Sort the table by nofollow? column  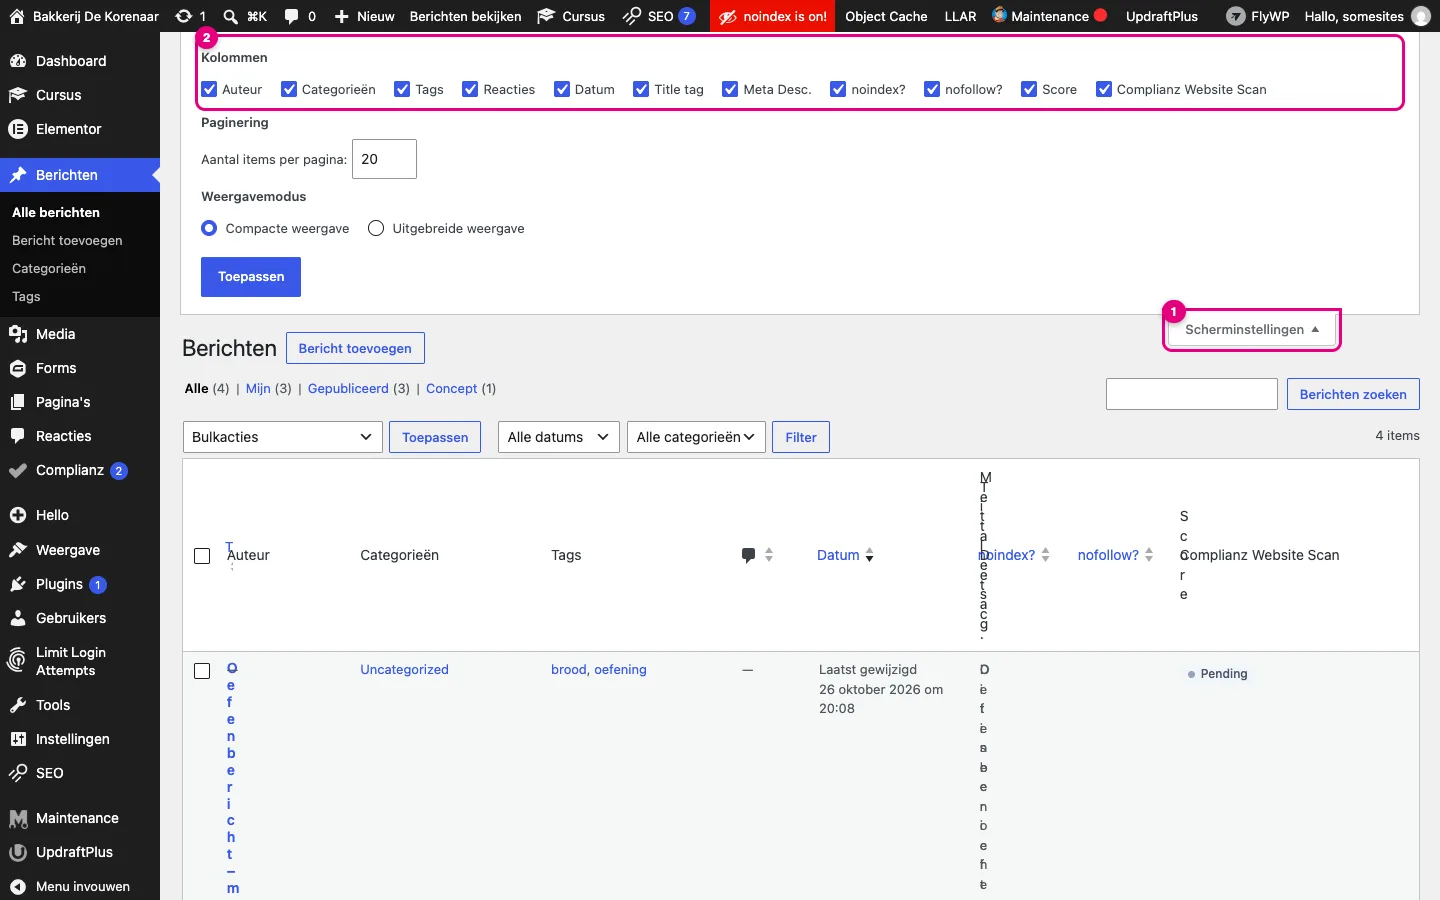1115,555
